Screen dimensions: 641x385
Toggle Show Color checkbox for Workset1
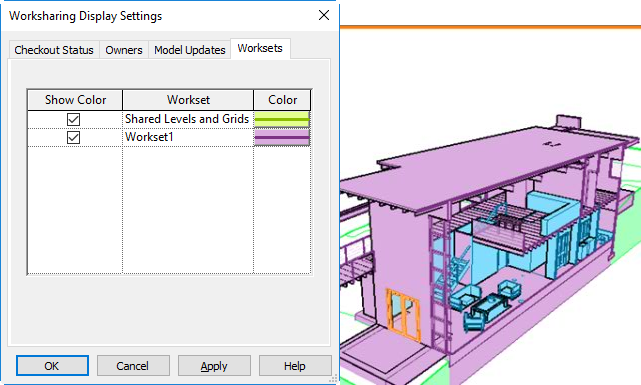tap(74, 137)
